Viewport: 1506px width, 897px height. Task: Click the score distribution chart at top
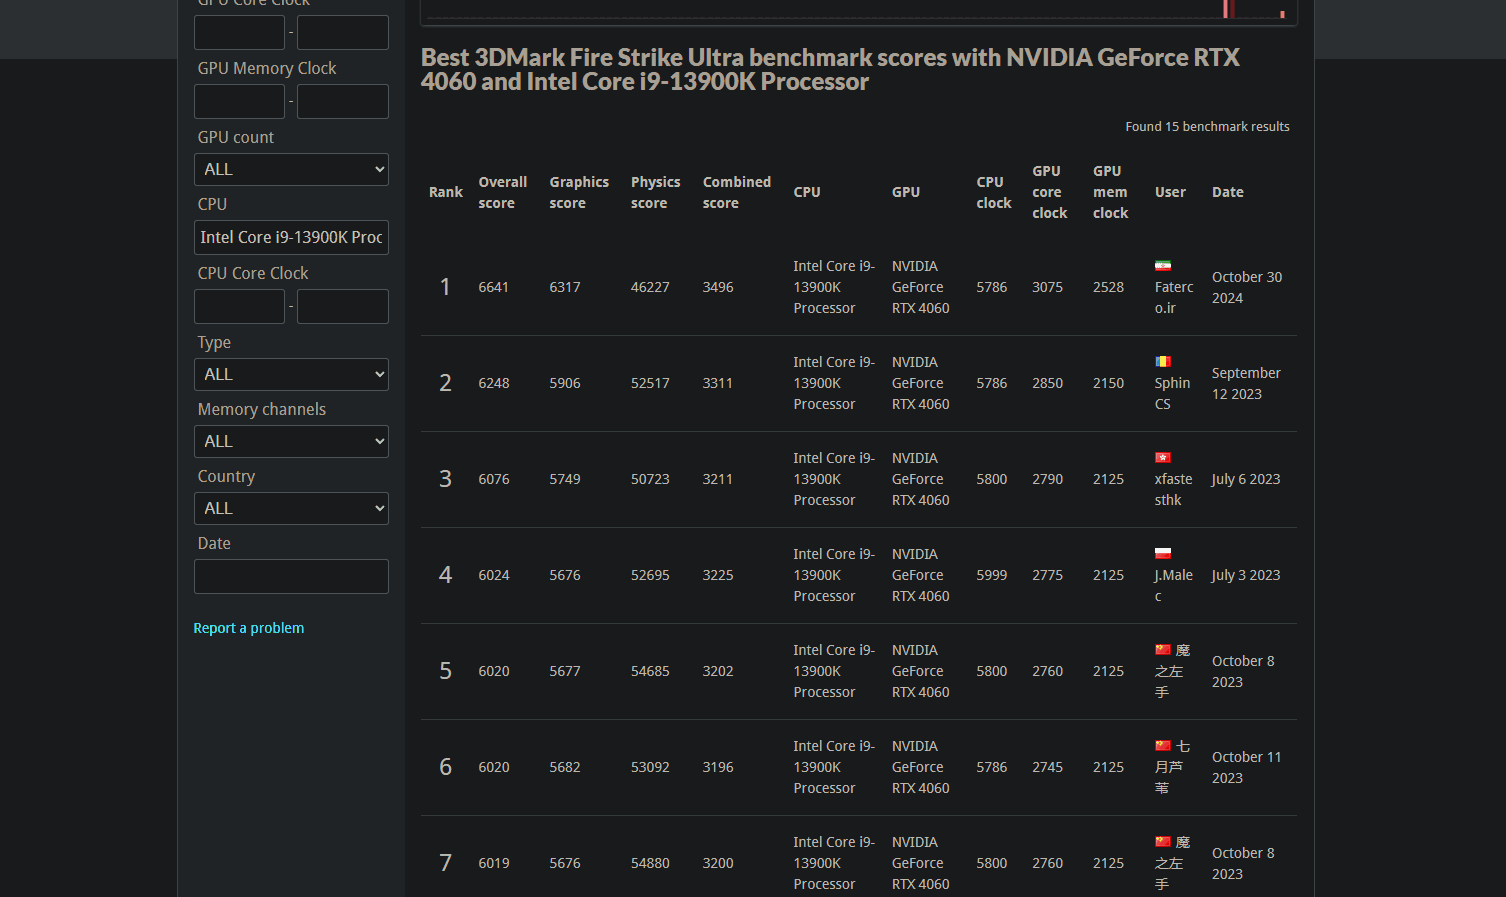click(858, 10)
